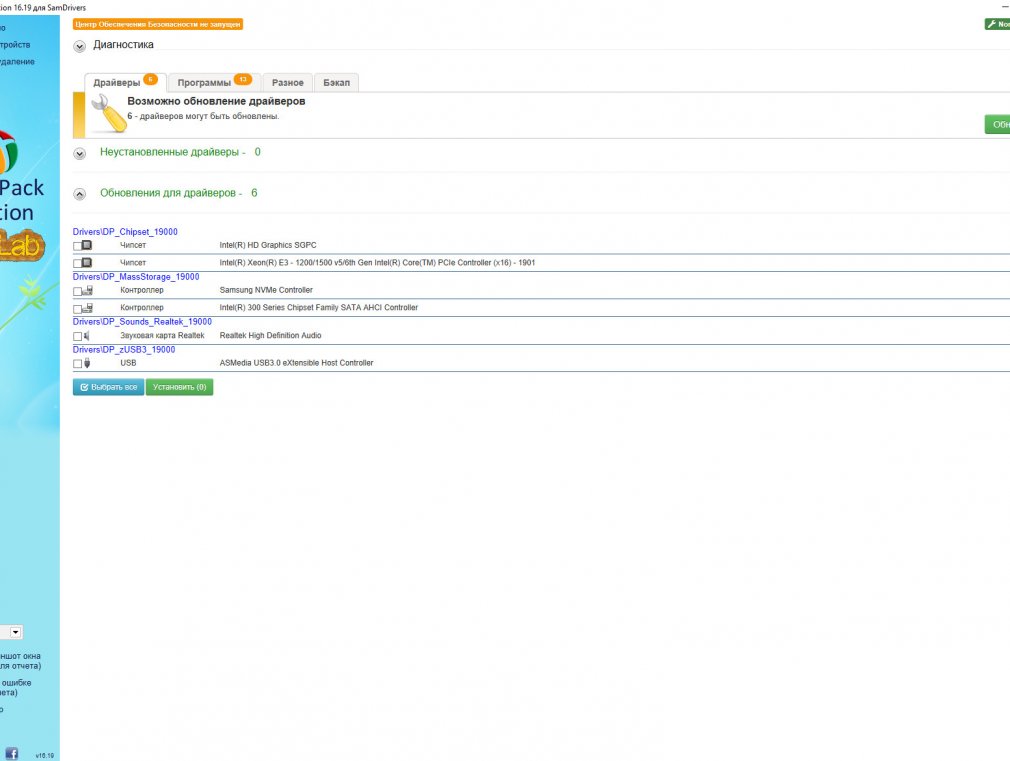This screenshot has height=761, width=1010.
Task: Open the Drivers\DP_Chipset_19000 link
Action: click(x=125, y=232)
